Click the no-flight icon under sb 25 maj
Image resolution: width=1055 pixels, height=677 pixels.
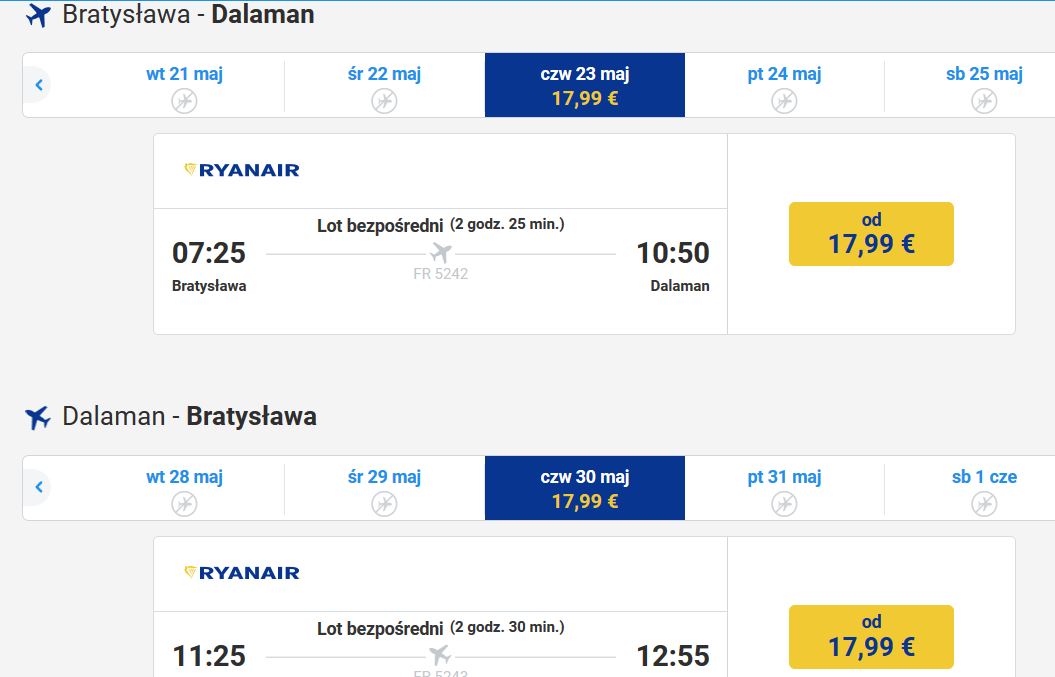[x=984, y=101]
